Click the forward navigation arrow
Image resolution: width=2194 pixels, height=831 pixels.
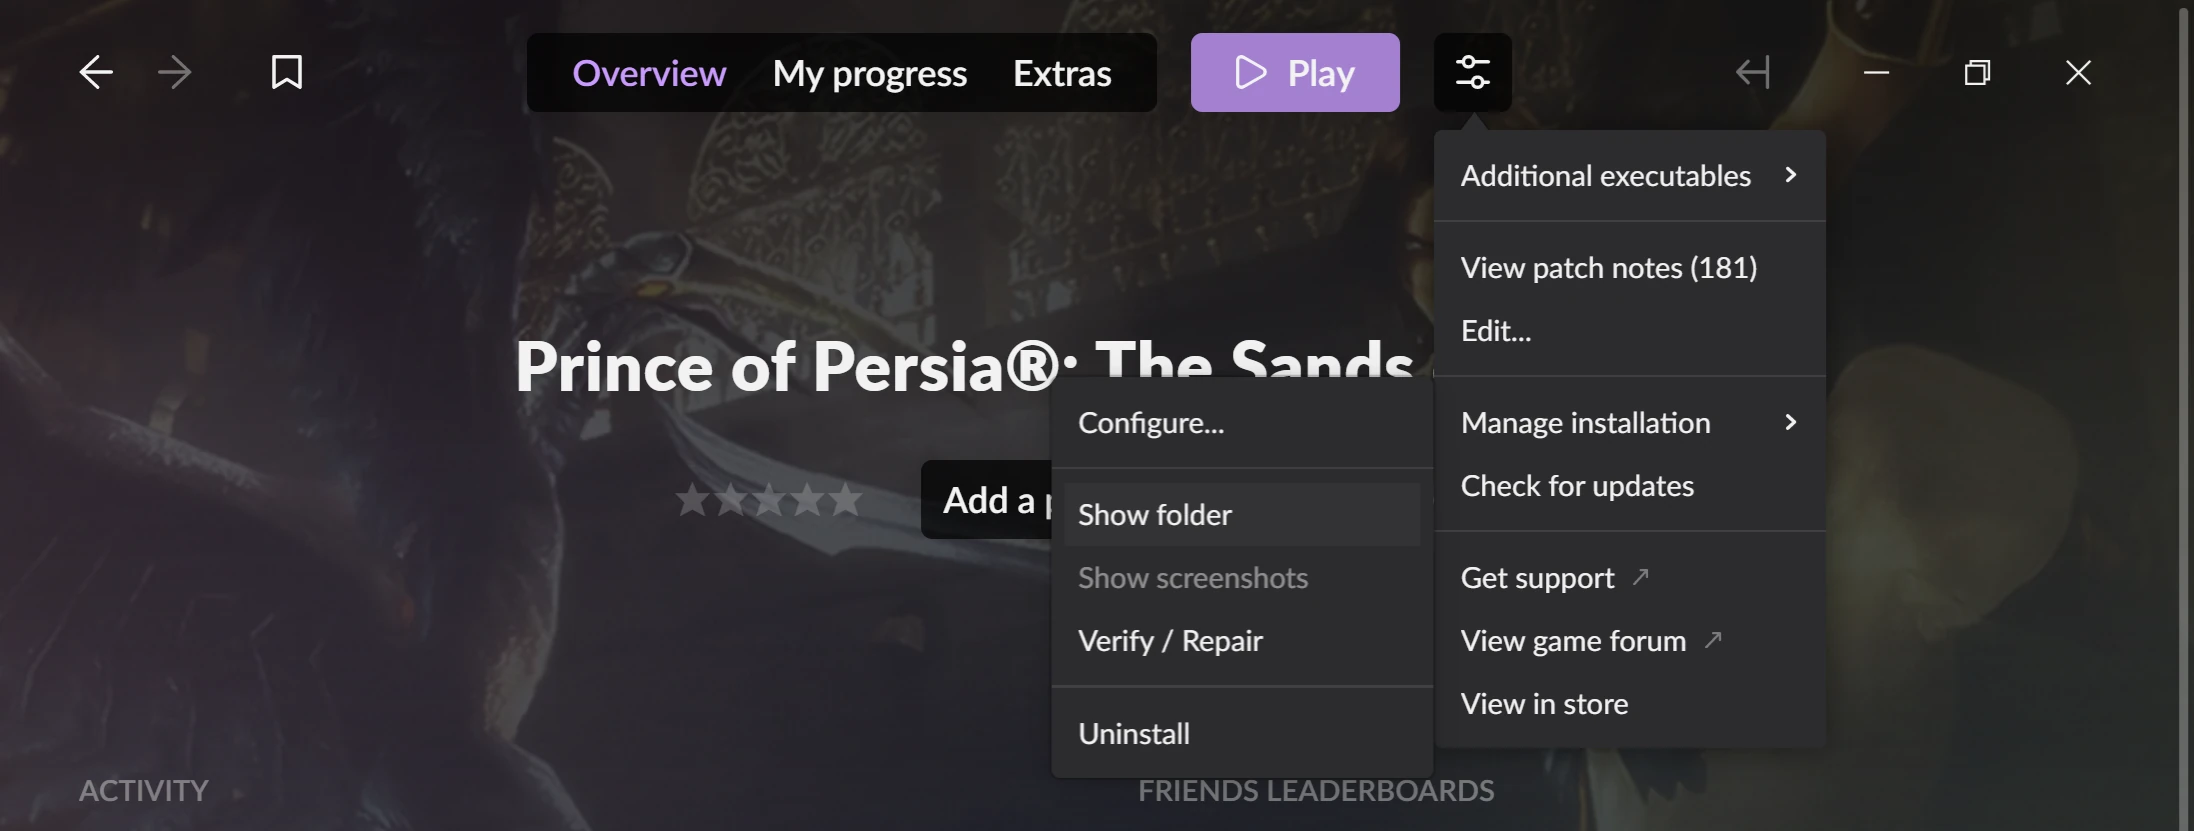pos(175,72)
